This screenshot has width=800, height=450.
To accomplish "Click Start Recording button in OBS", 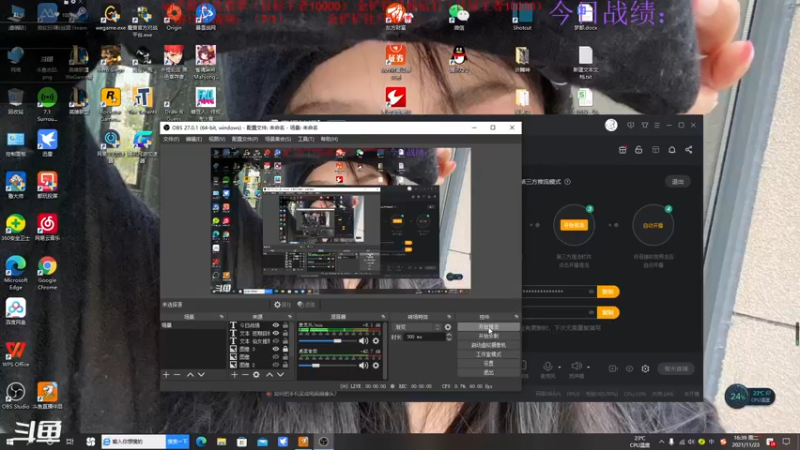I will (x=488, y=336).
